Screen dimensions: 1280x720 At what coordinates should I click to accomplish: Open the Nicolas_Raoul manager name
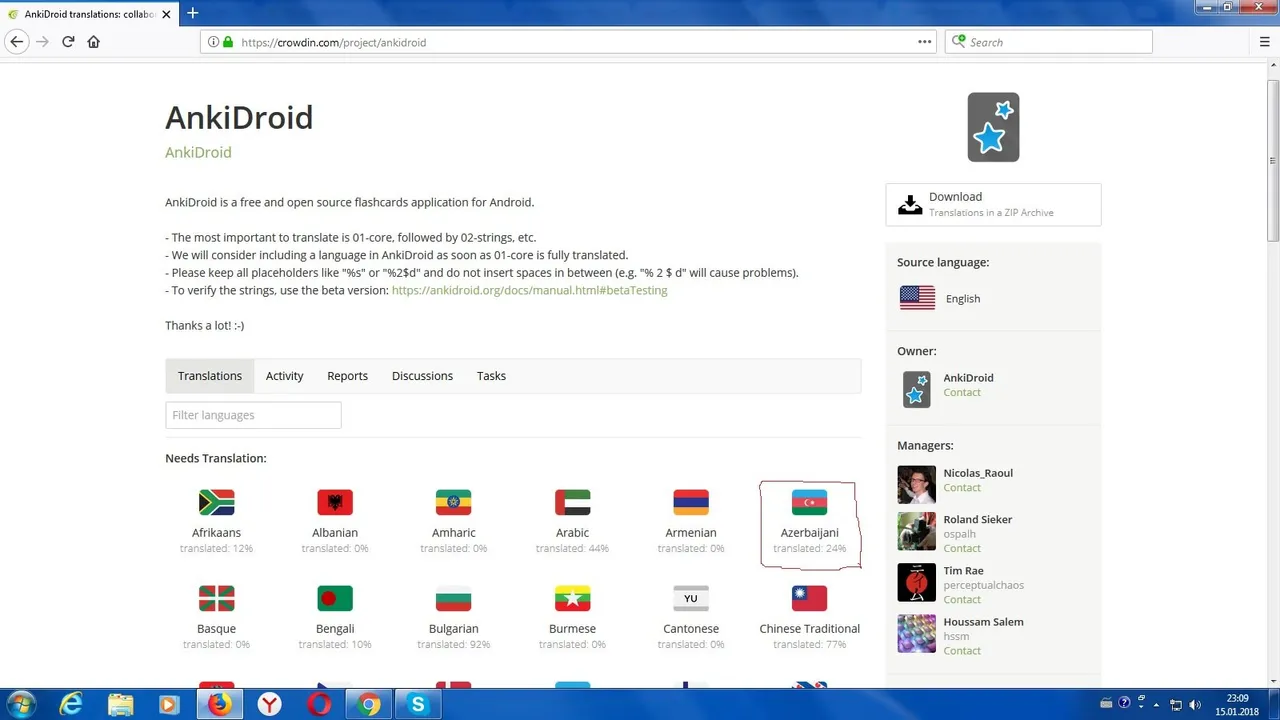point(978,473)
